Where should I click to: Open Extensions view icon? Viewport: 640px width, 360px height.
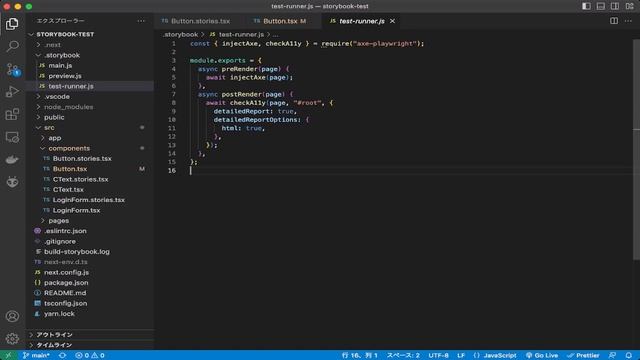pos(12,114)
